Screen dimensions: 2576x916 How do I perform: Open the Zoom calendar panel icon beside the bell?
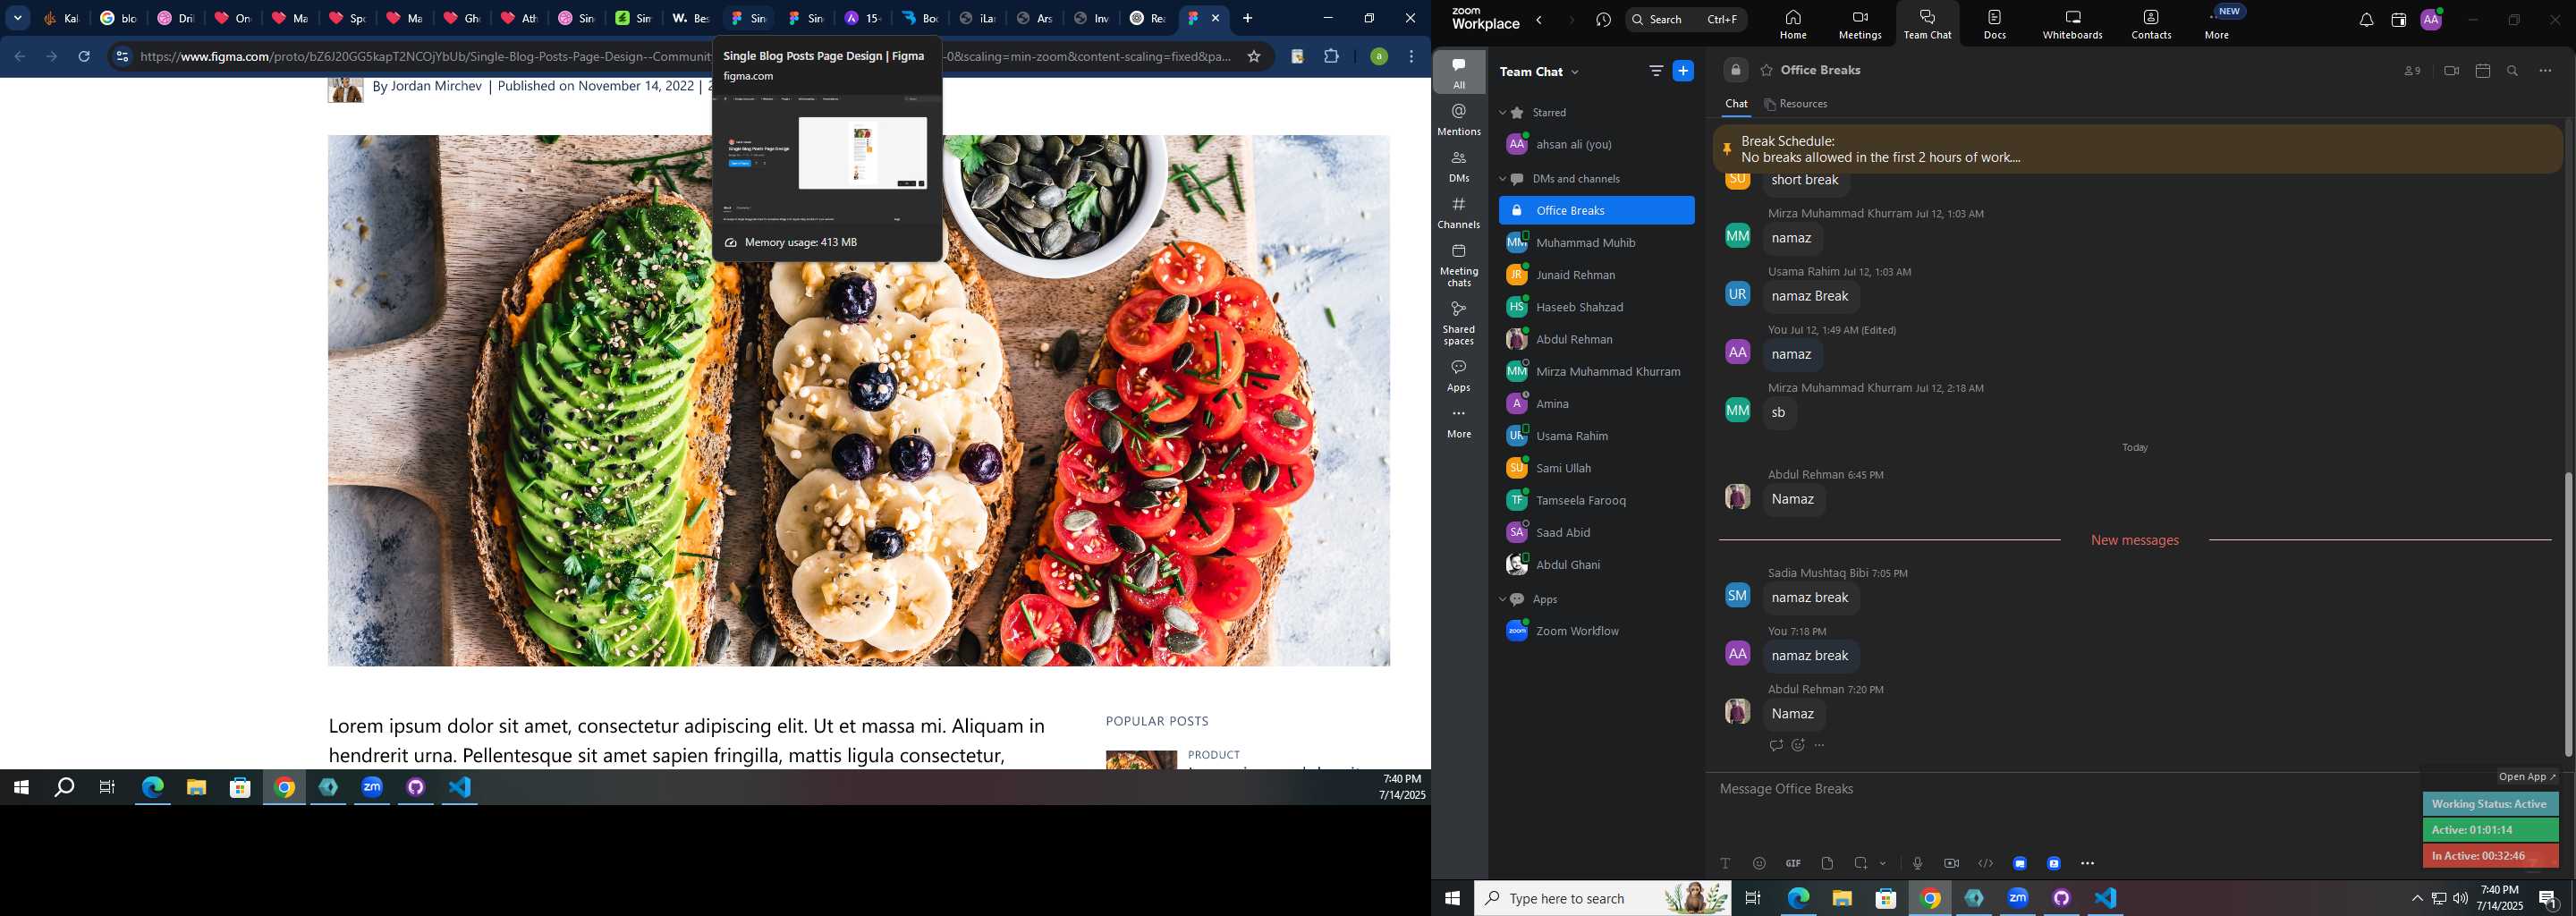tap(2398, 20)
